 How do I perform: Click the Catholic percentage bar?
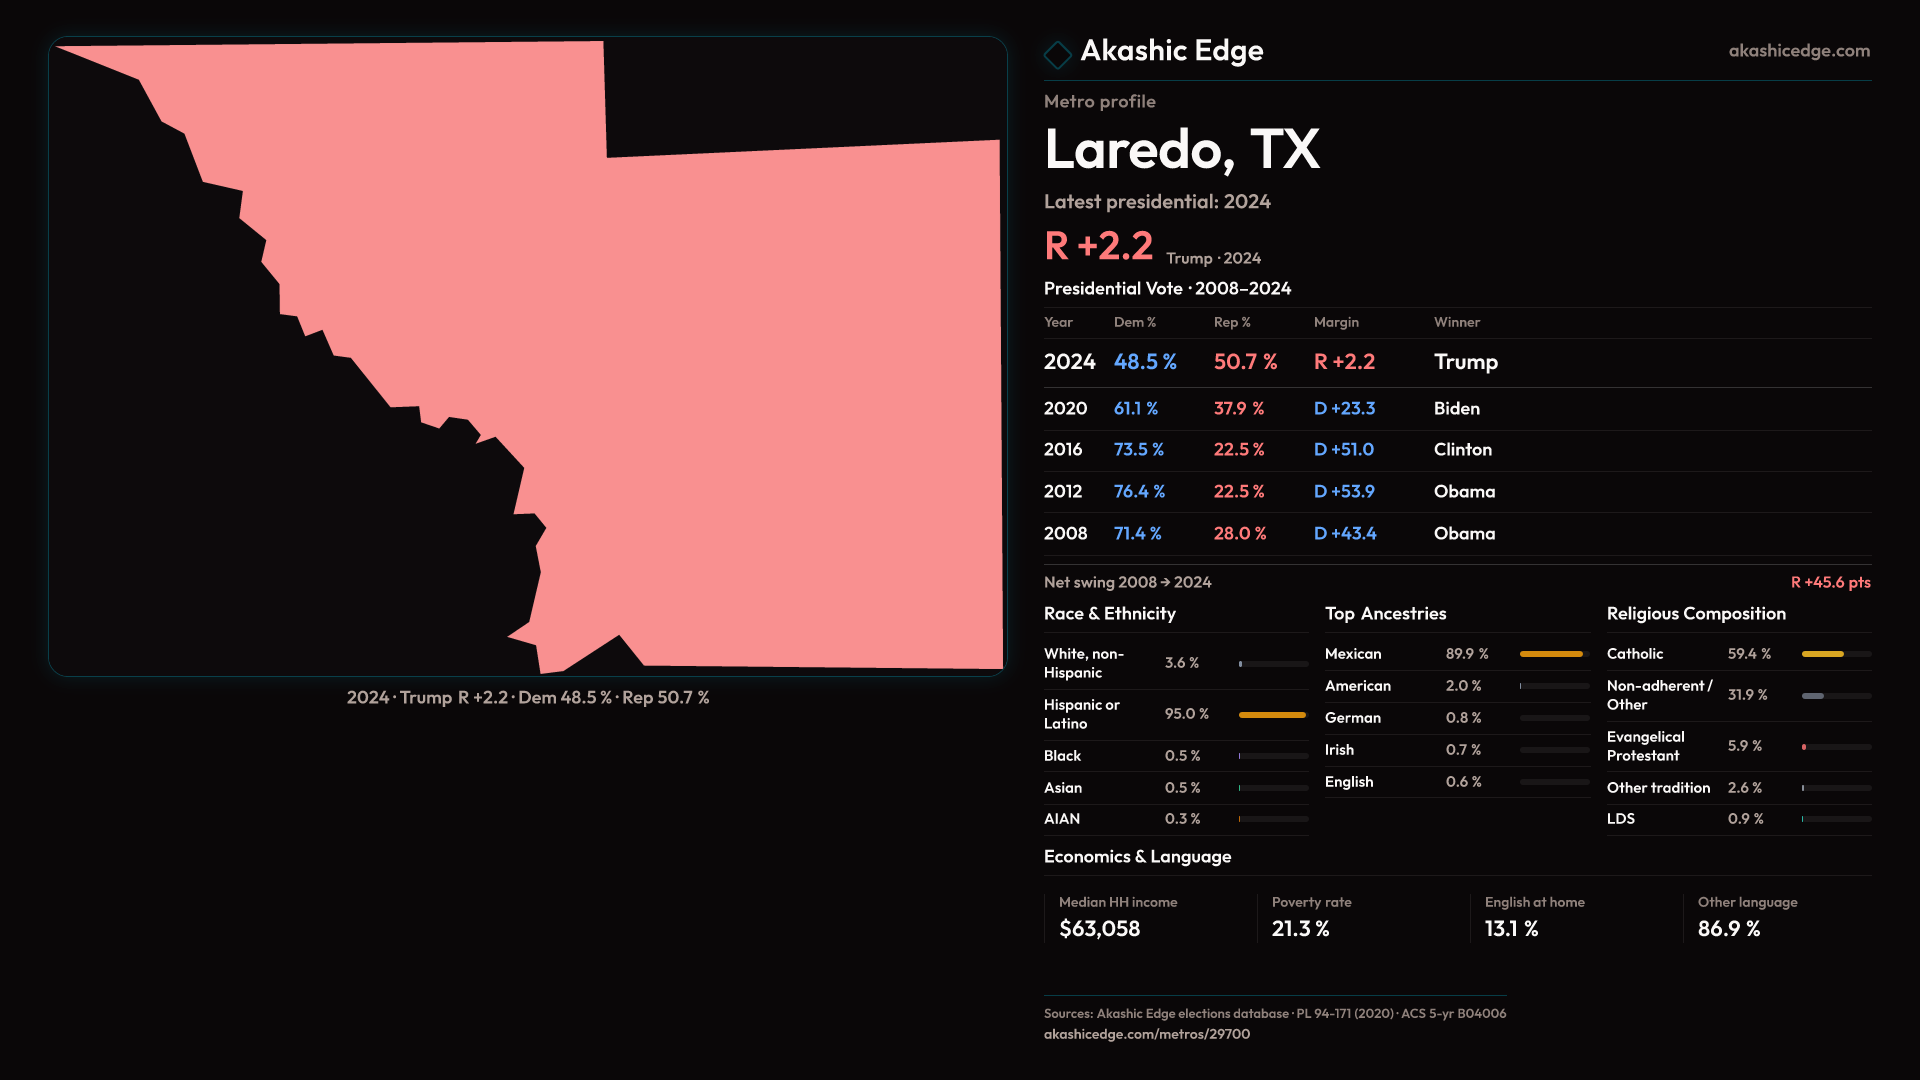click(1823, 654)
